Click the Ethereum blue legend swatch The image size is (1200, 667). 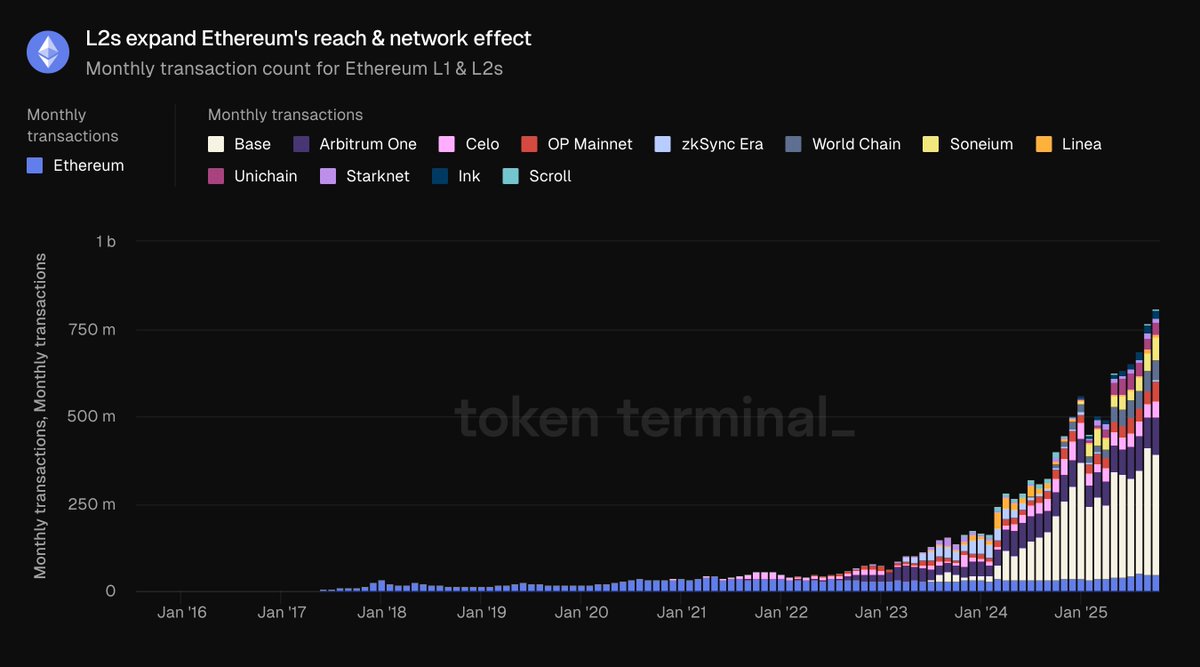tap(35, 166)
